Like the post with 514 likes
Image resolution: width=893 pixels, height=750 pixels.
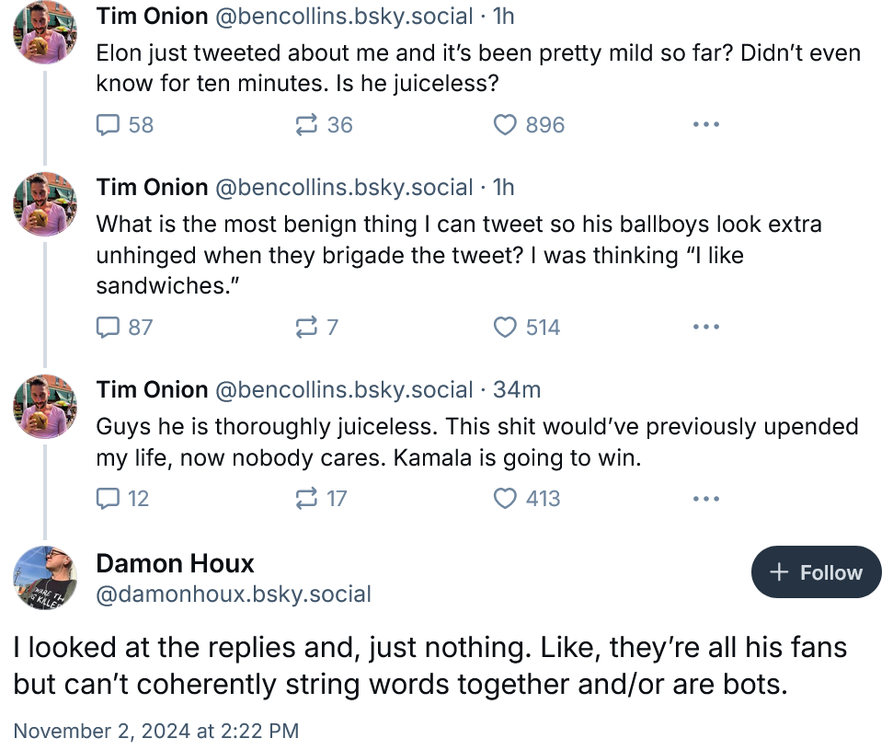click(x=507, y=327)
